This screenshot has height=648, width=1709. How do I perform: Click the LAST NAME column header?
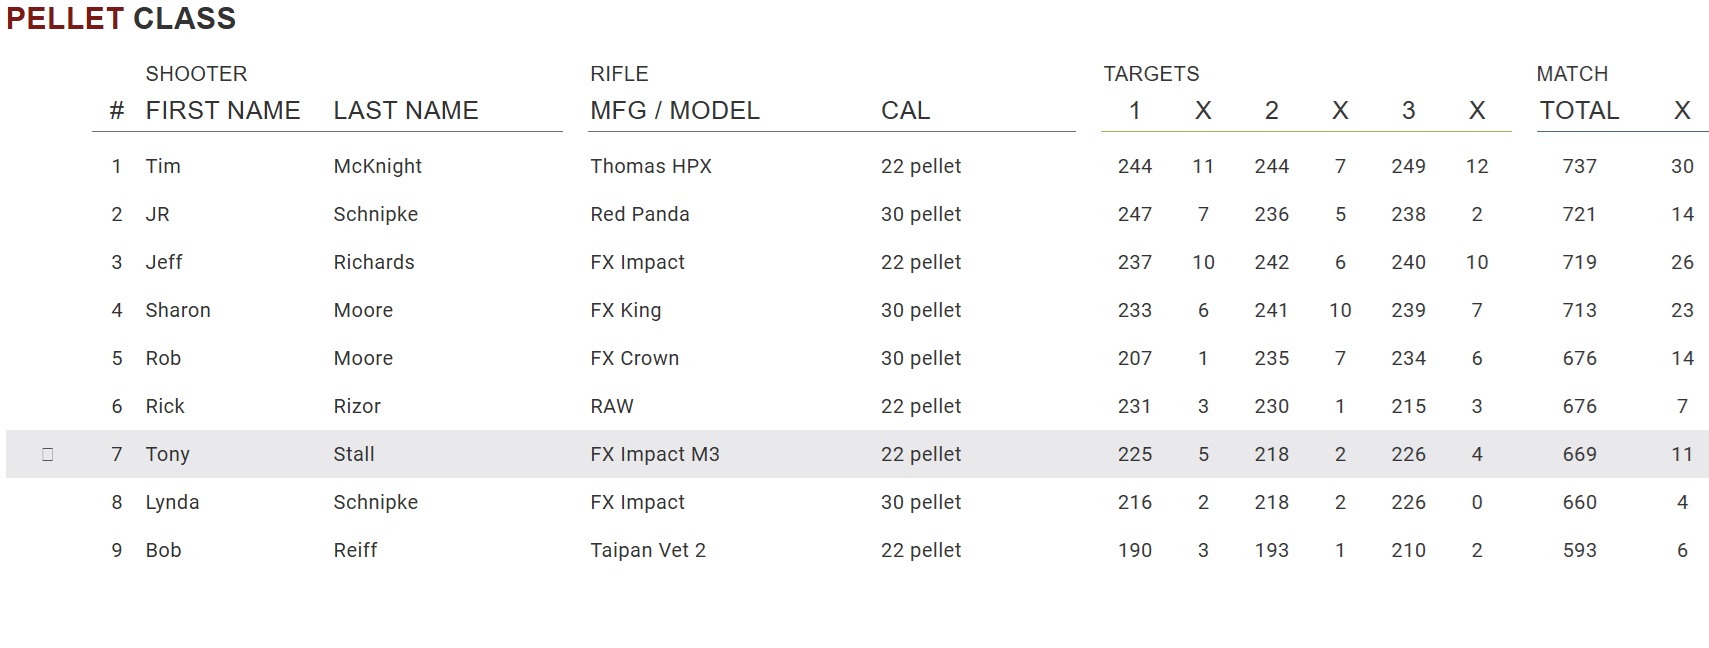tap(406, 110)
